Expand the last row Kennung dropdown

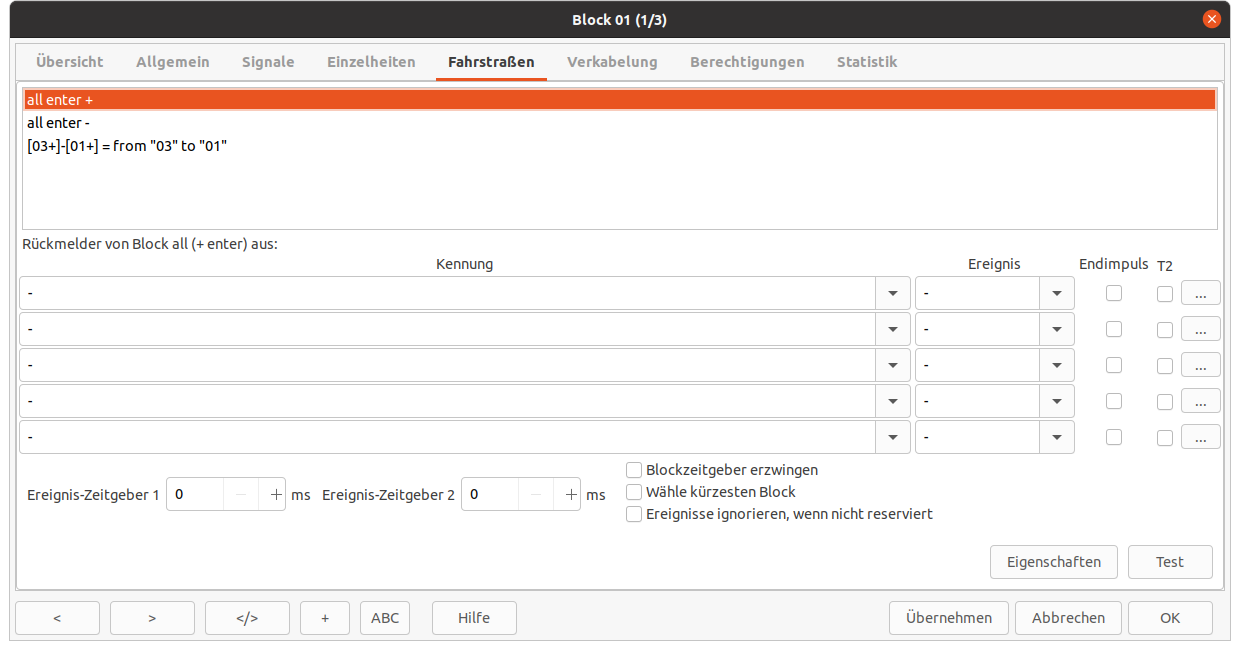tap(892, 437)
